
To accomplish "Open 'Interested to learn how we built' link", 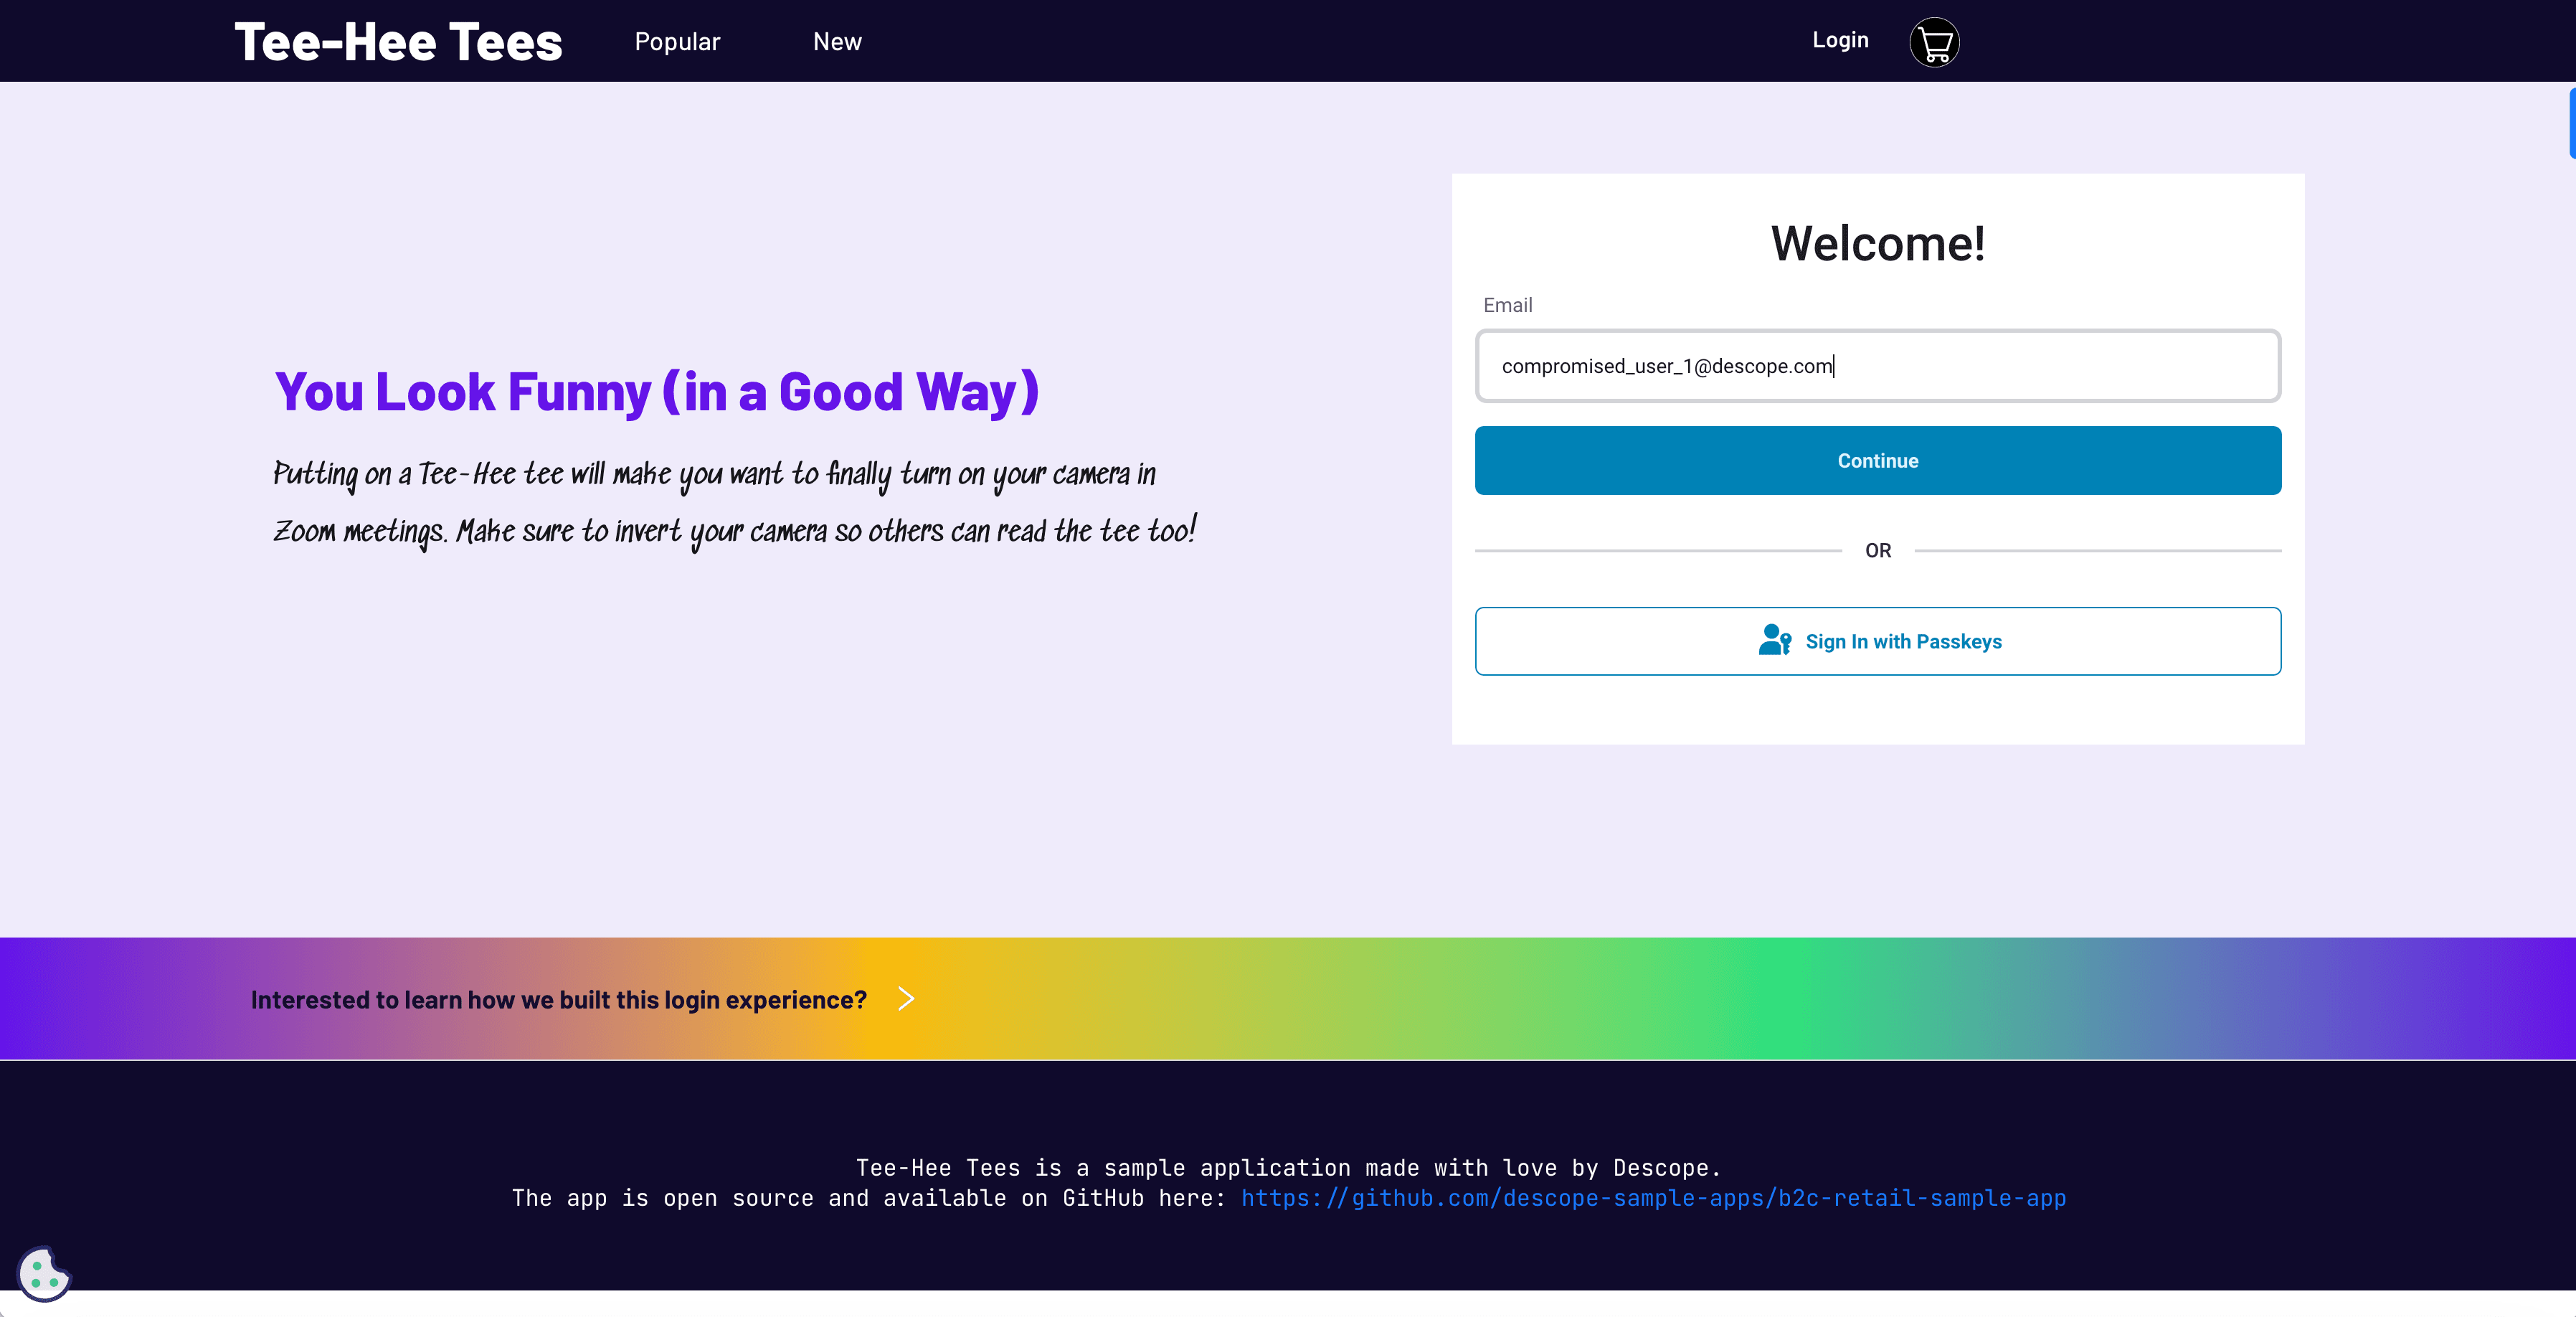I will [x=558, y=1000].
